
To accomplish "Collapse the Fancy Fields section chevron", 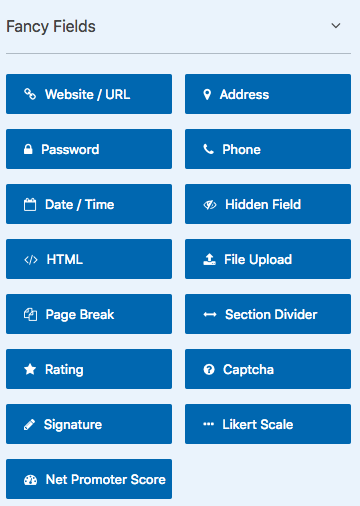I will coord(336,26).
